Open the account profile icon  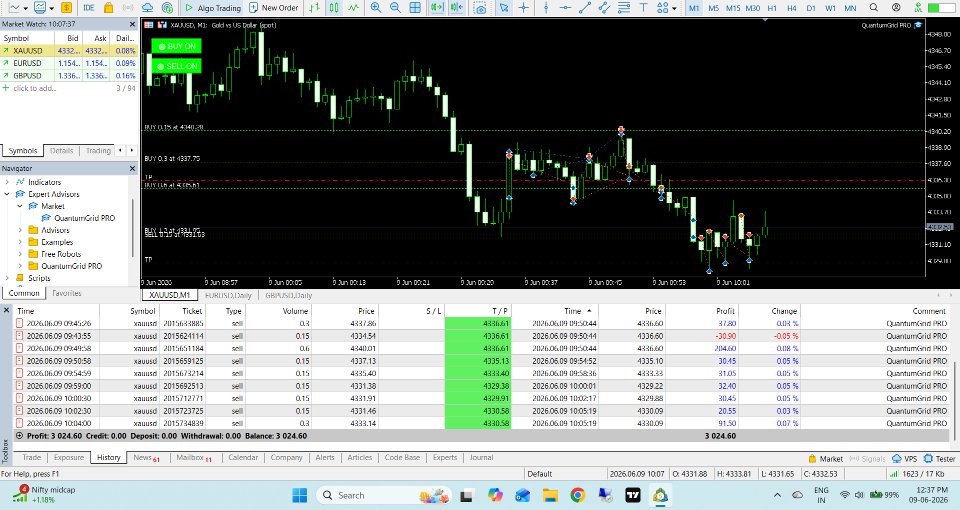pyautogui.click(x=896, y=8)
